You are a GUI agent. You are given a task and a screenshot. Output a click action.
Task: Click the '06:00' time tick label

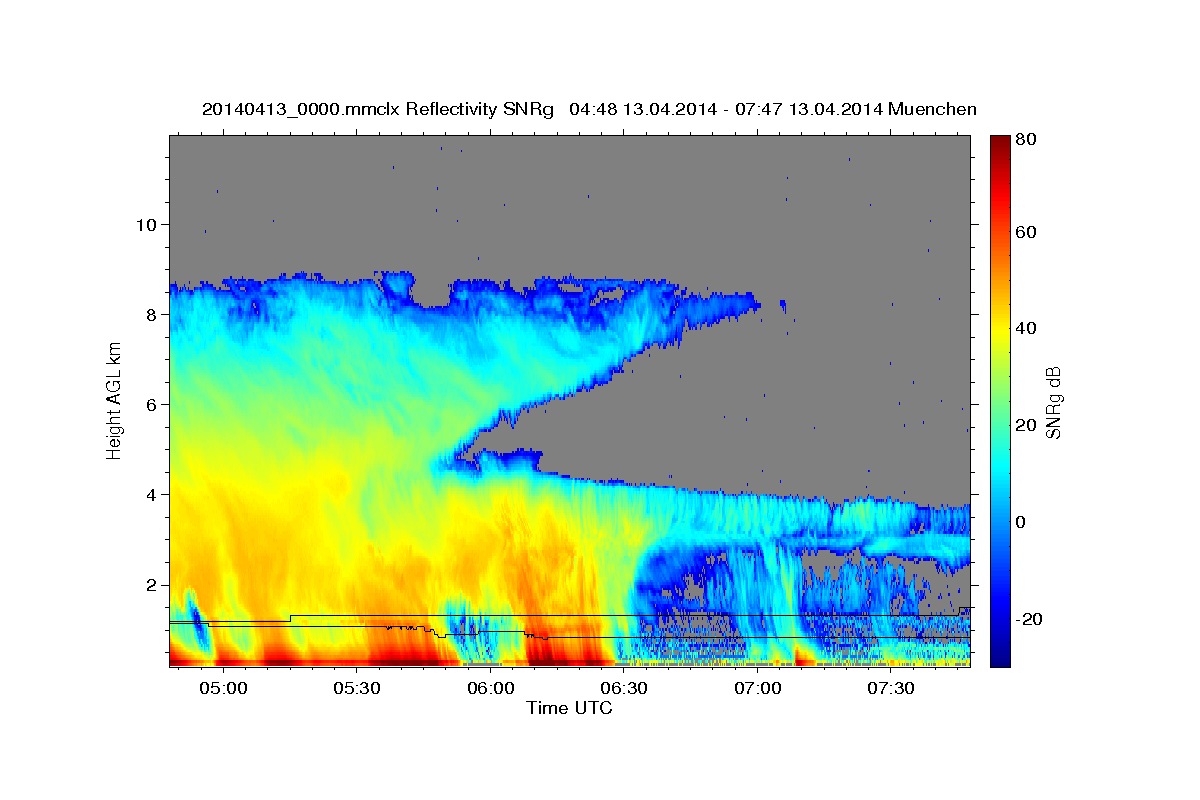point(491,689)
